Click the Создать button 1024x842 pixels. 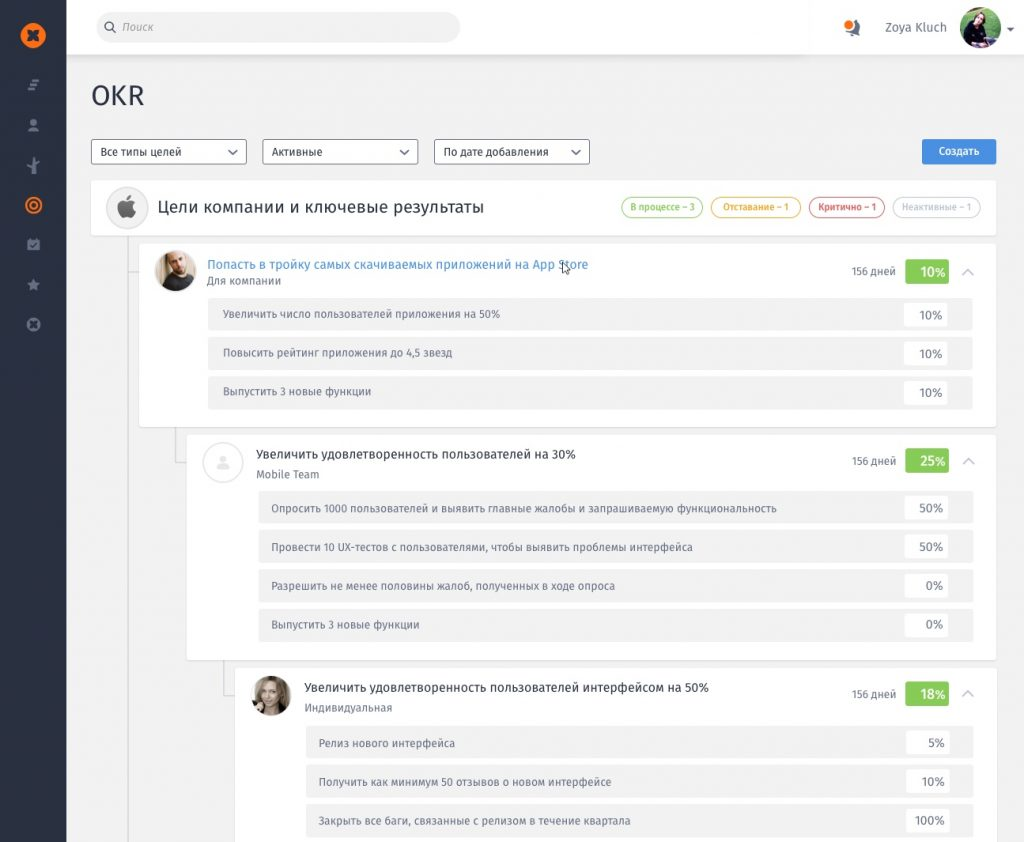[959, 151]
